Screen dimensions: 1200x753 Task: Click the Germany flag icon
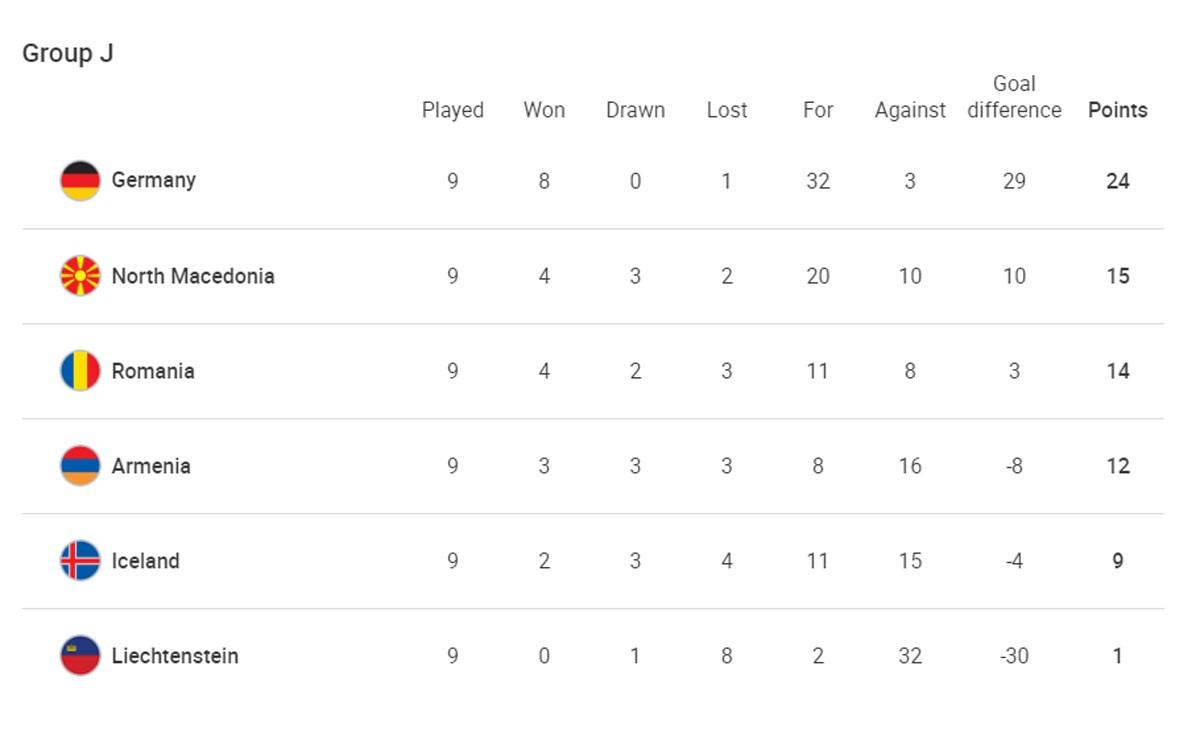click(x=80, y=181)
